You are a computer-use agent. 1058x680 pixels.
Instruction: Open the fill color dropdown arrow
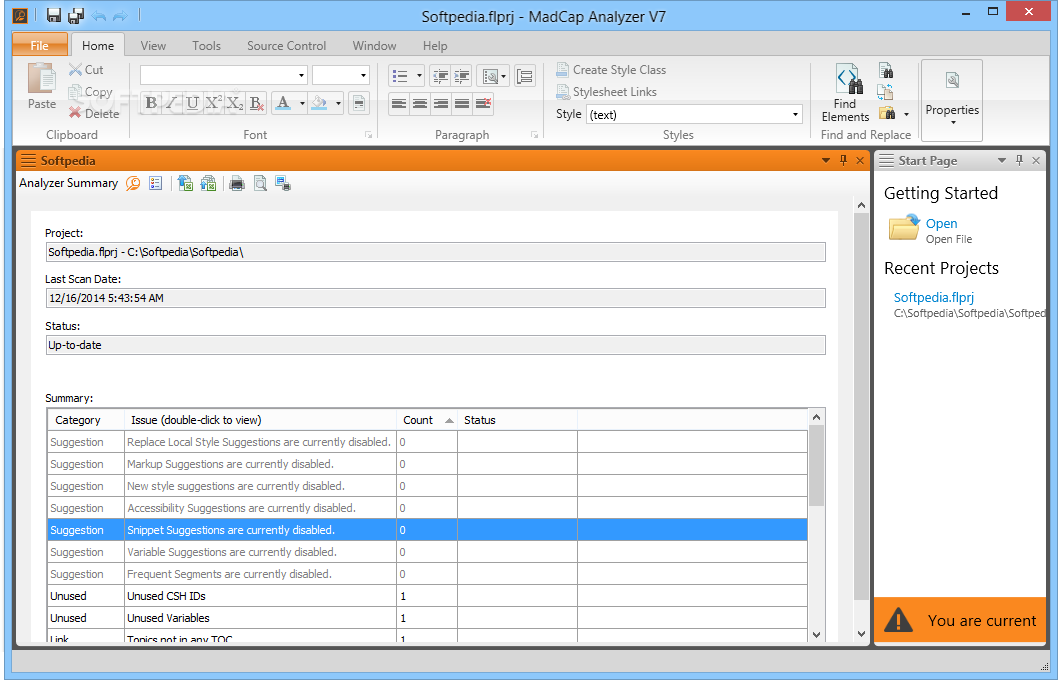click(338, 103)
